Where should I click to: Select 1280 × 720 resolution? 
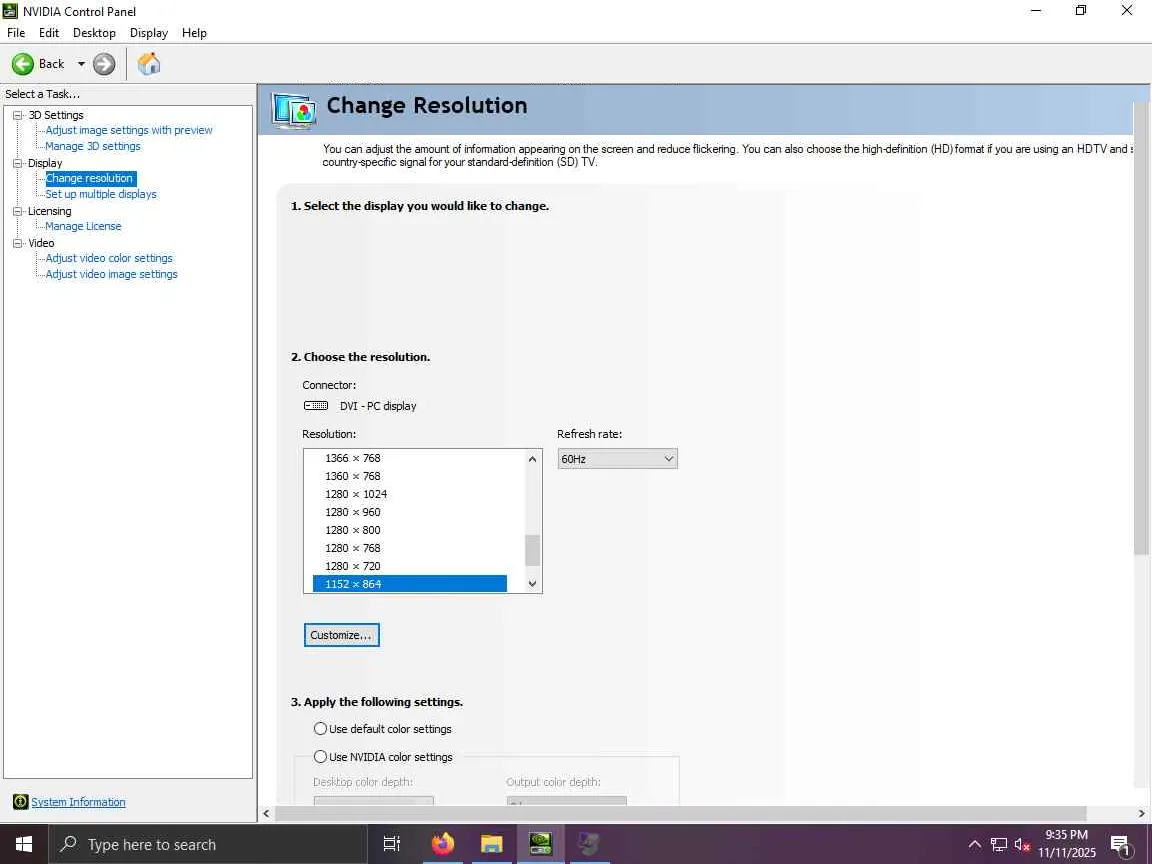[x=353, y=566]
